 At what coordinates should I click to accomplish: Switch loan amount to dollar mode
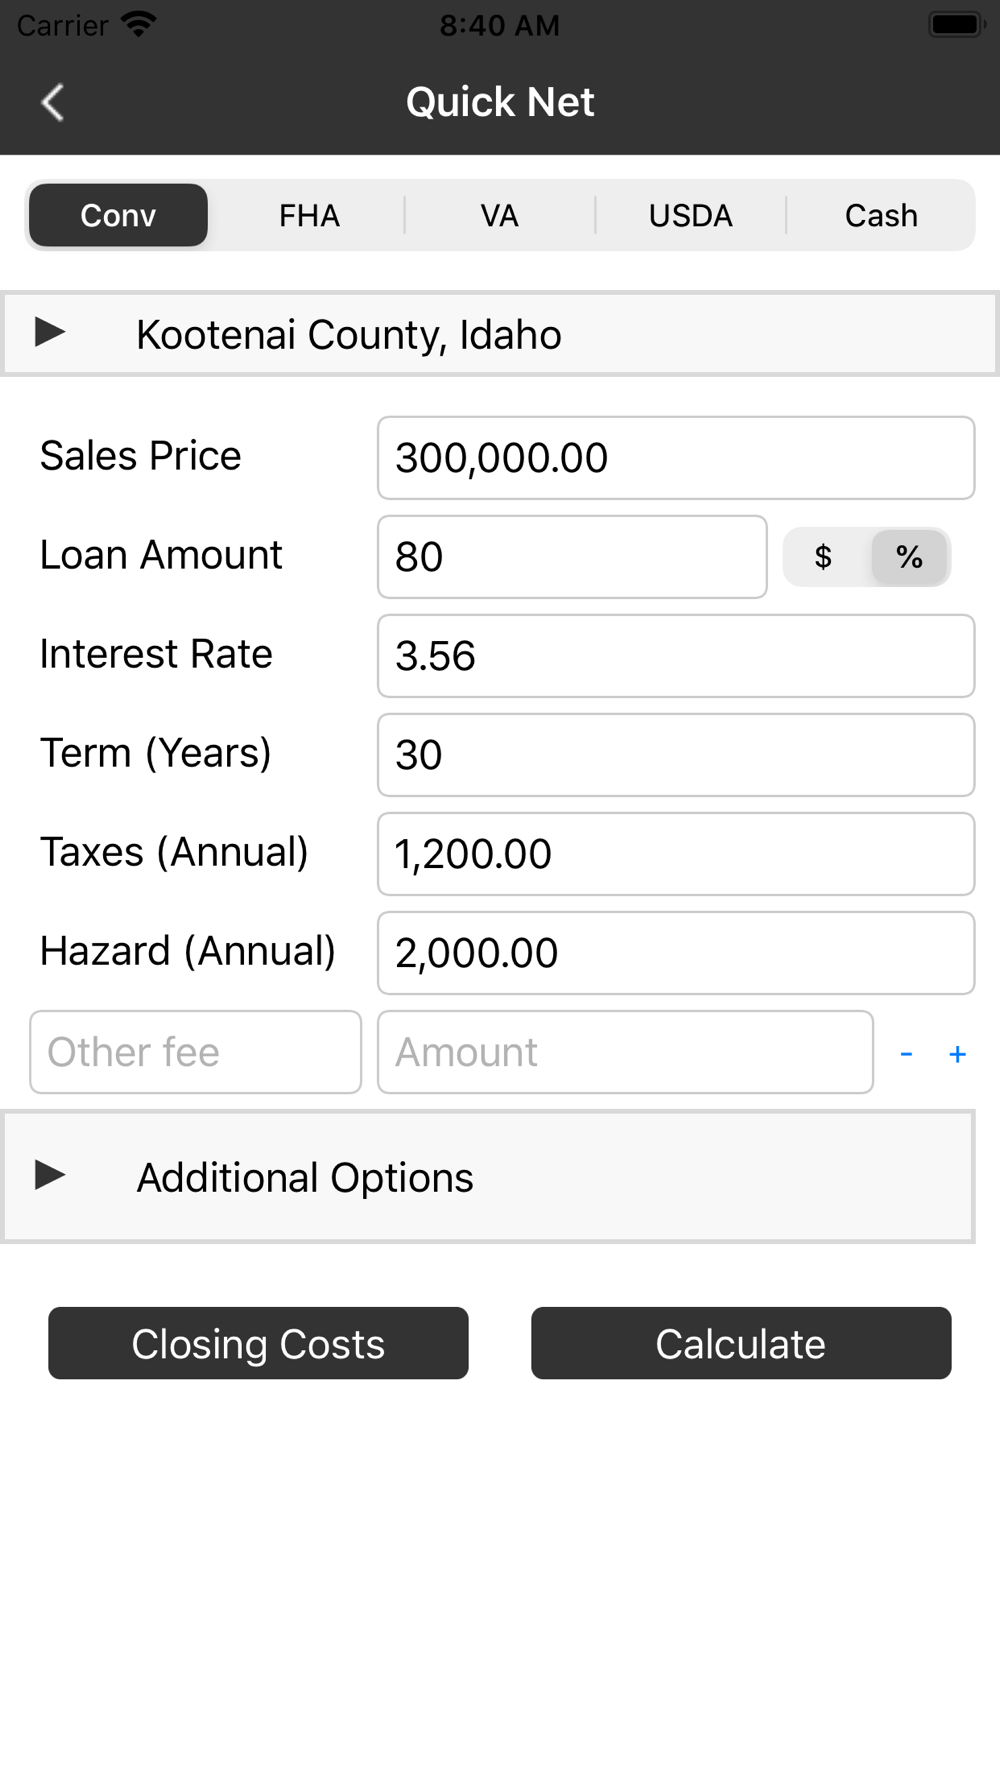824,557
